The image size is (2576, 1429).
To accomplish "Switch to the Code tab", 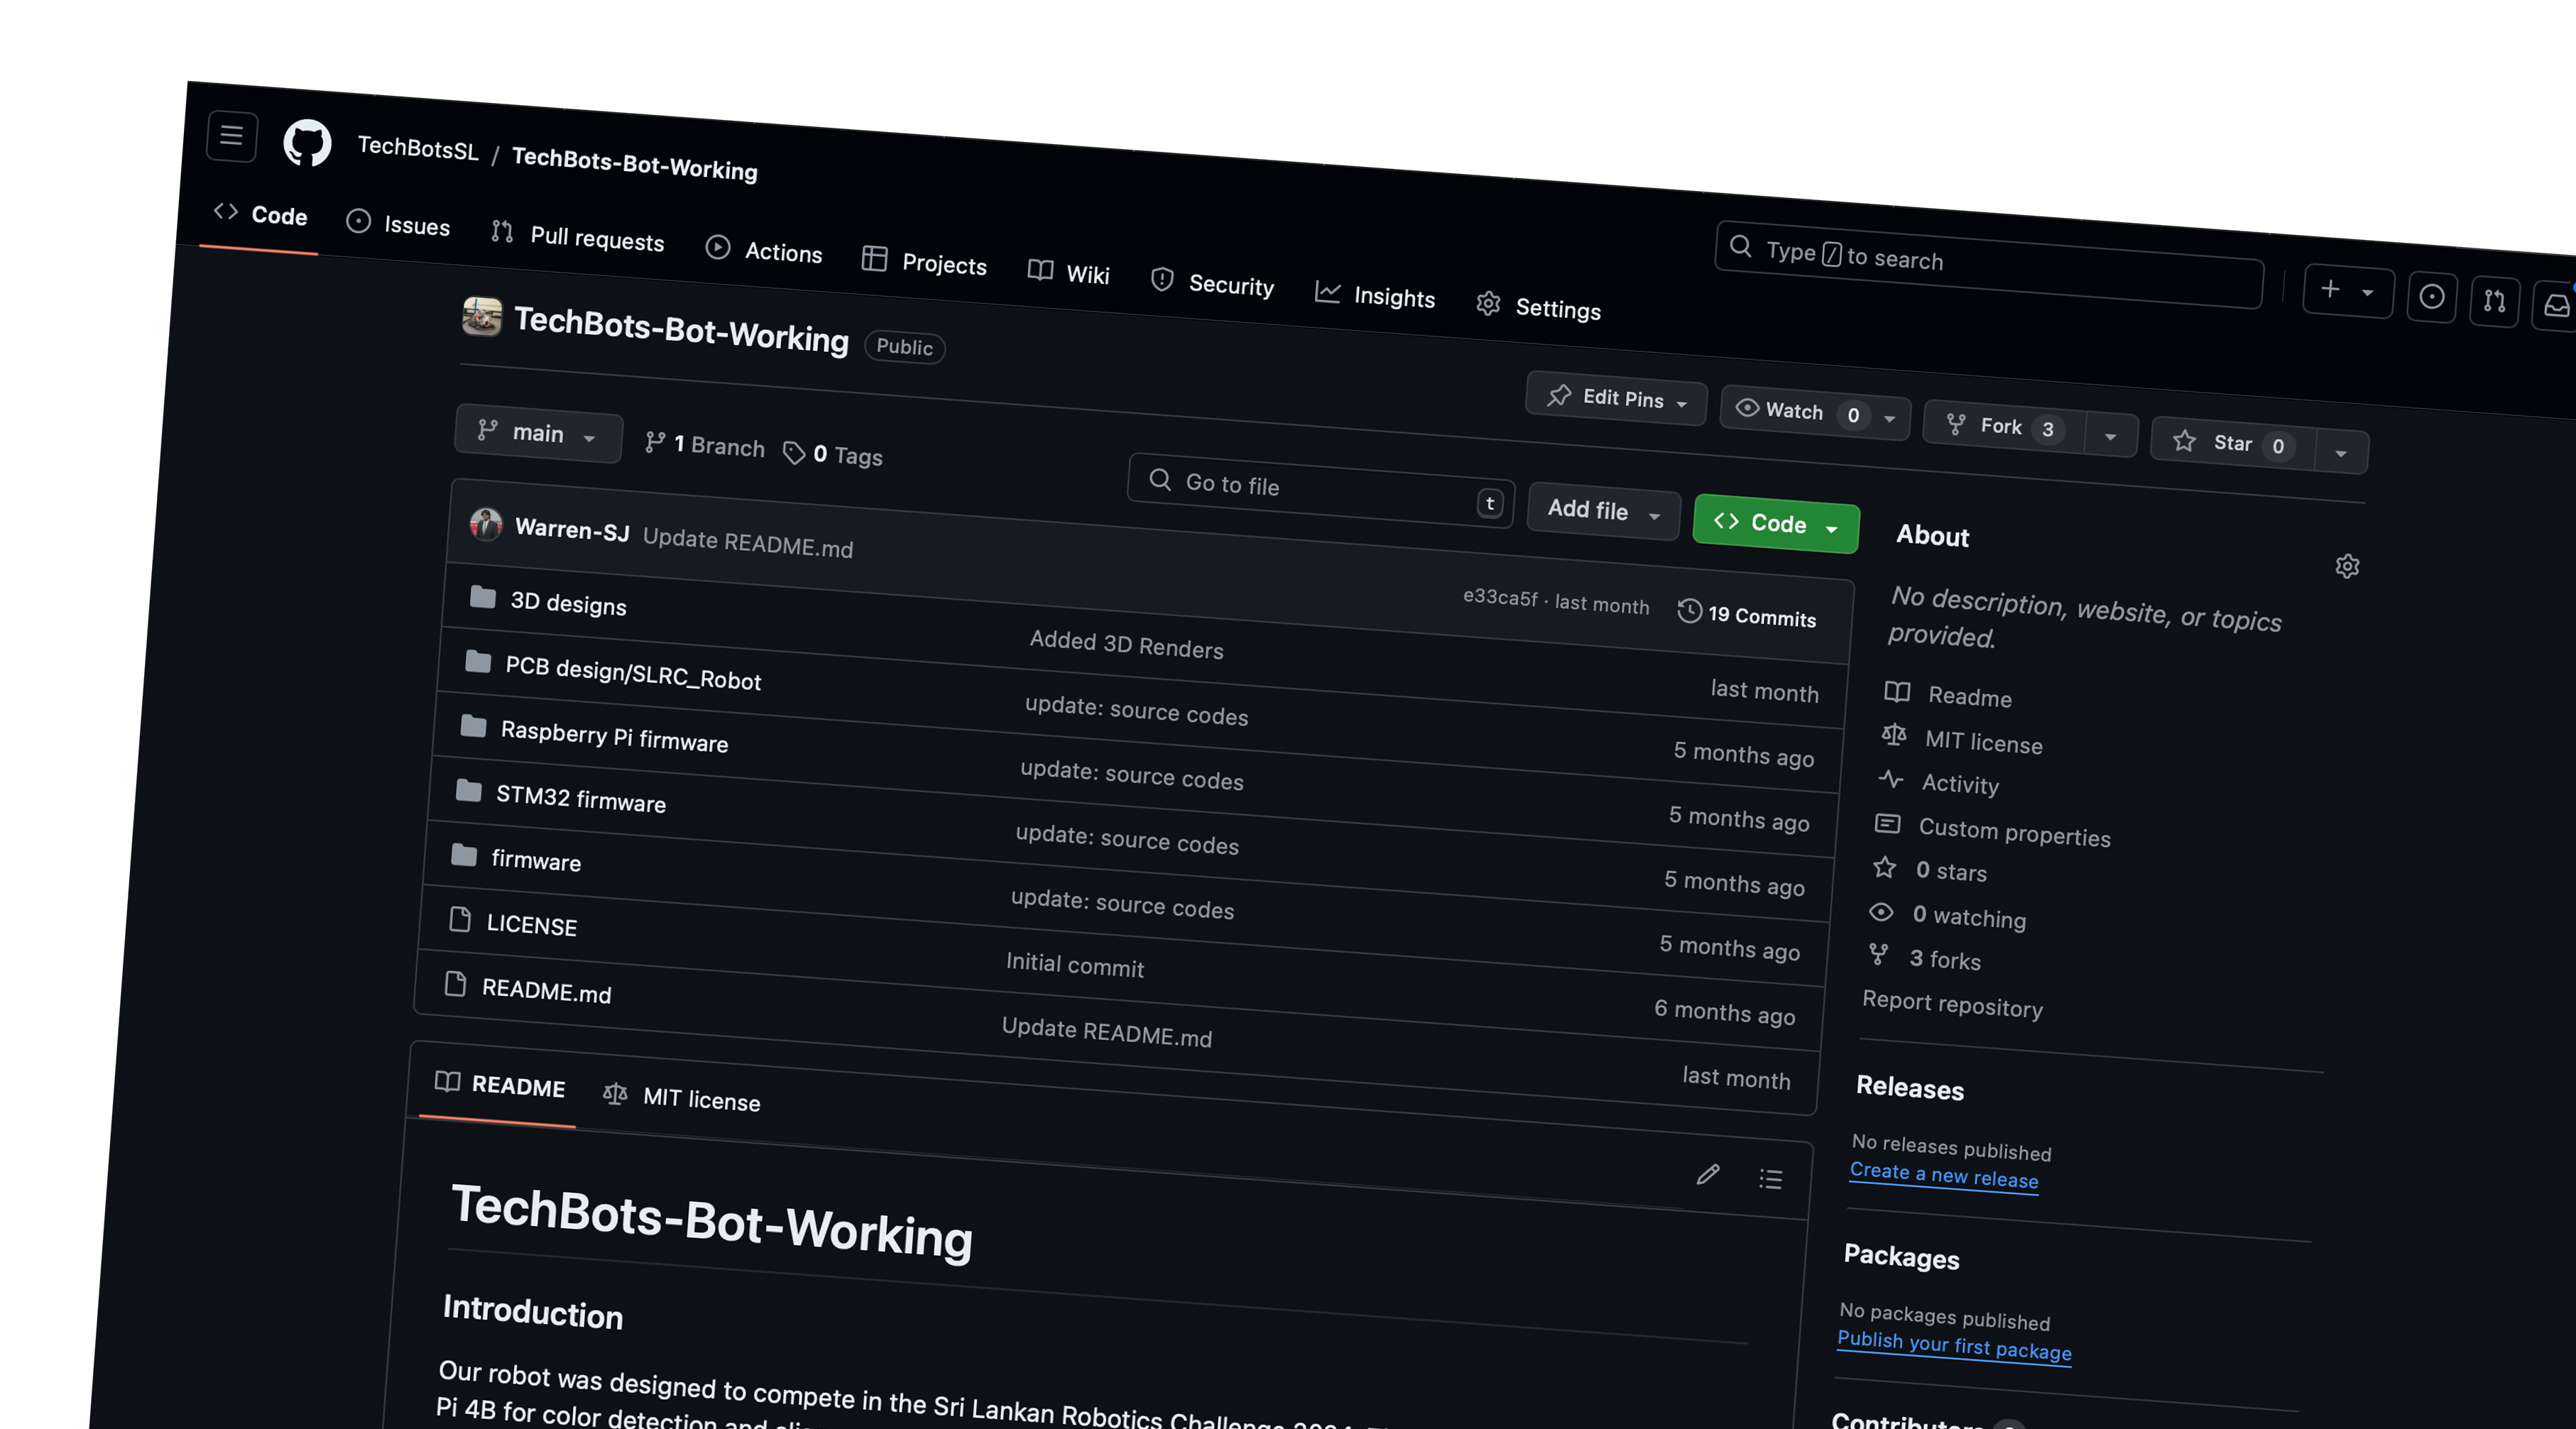I will tap(260, 214).
